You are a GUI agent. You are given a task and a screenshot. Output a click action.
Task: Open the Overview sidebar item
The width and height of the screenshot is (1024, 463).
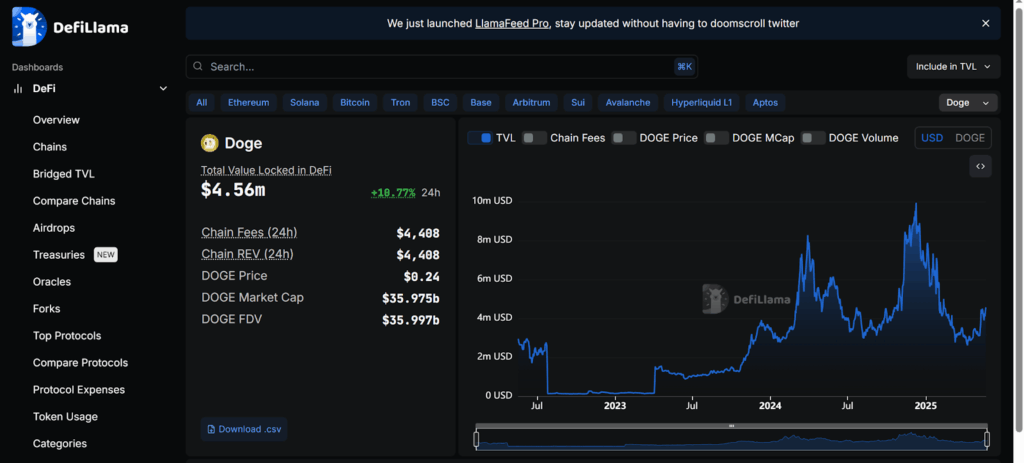56,120
